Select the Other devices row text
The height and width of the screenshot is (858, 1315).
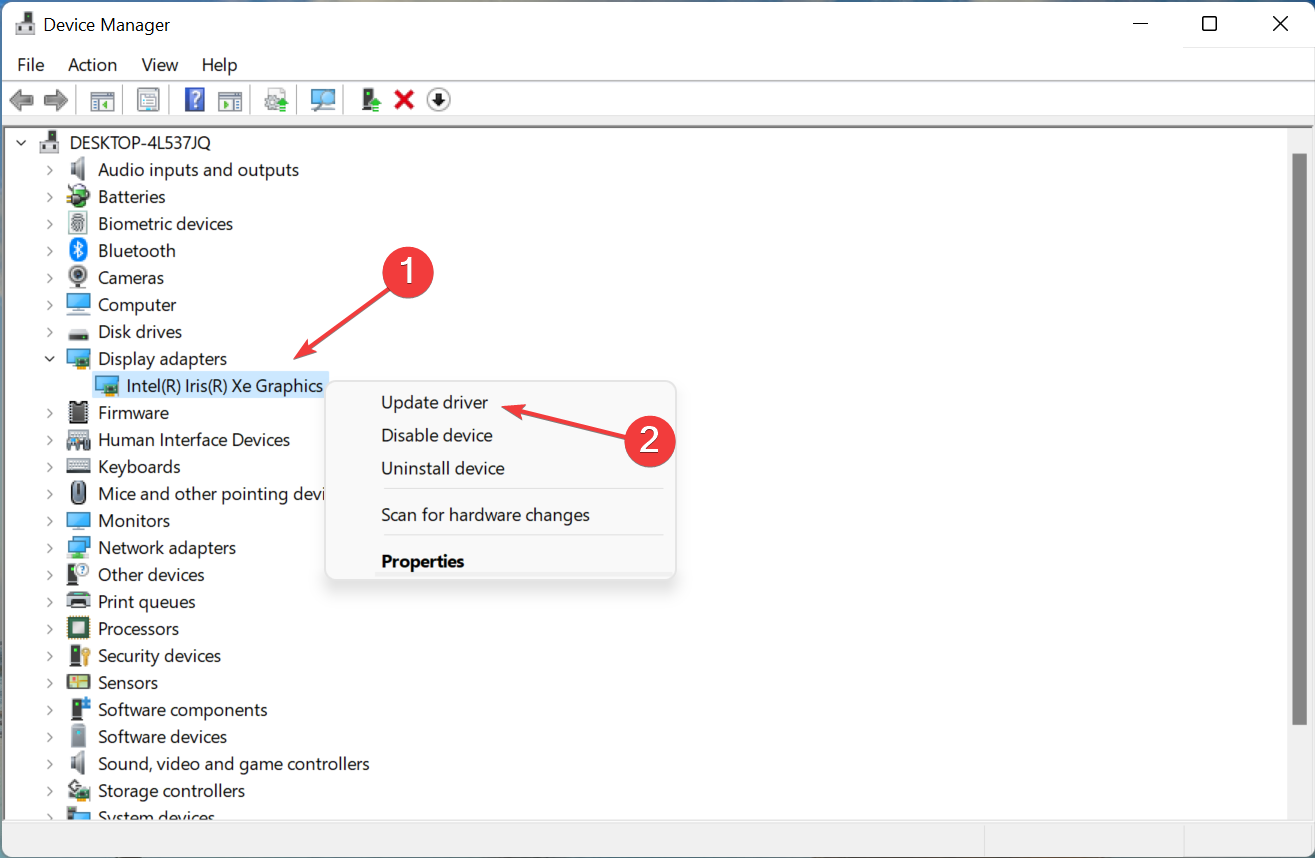click(x=151, y=575)
